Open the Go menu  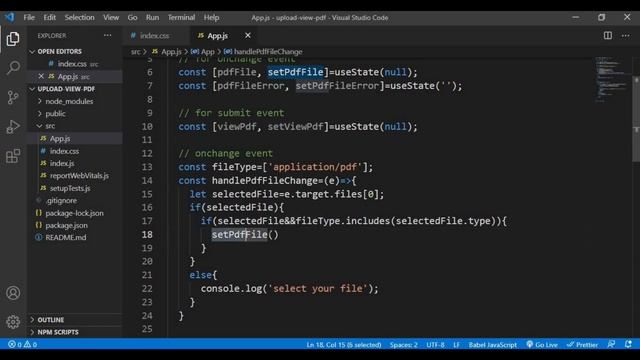[132, 18]
